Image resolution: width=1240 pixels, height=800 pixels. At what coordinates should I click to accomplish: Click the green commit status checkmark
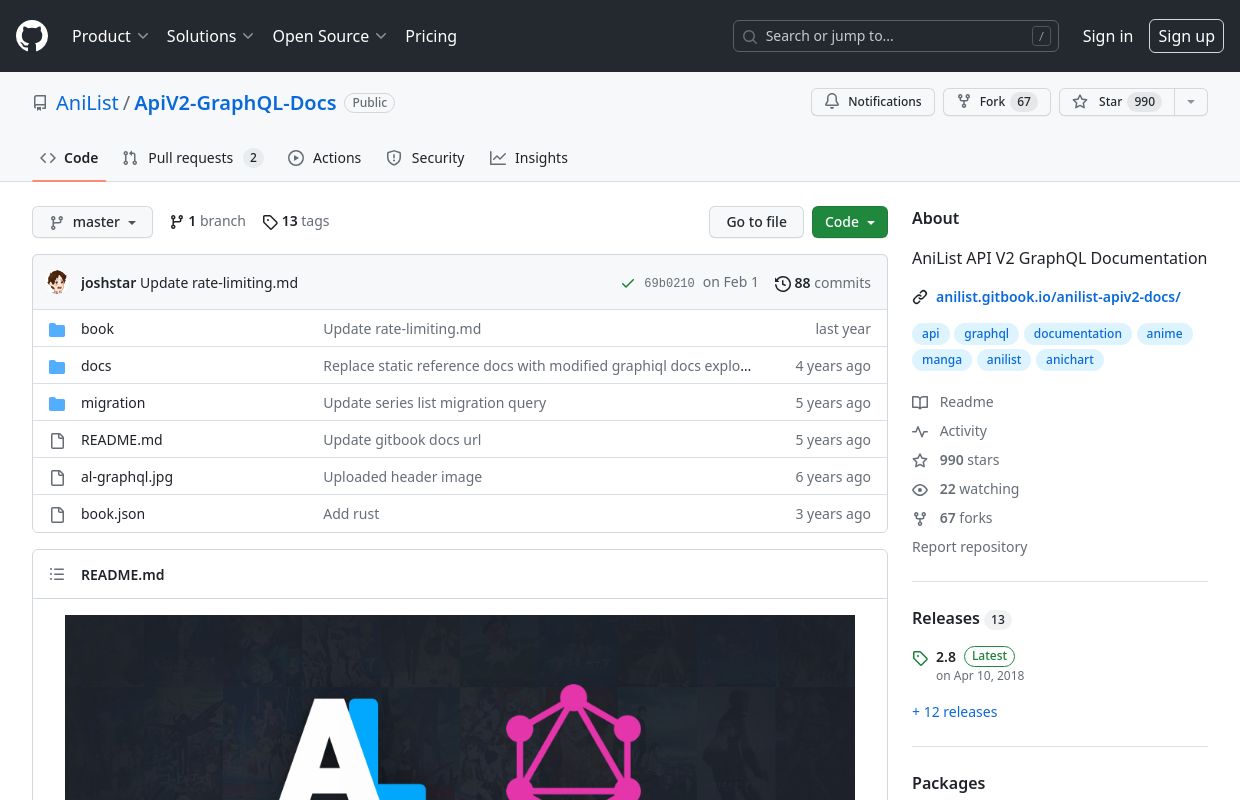click(x=628, y=284)
